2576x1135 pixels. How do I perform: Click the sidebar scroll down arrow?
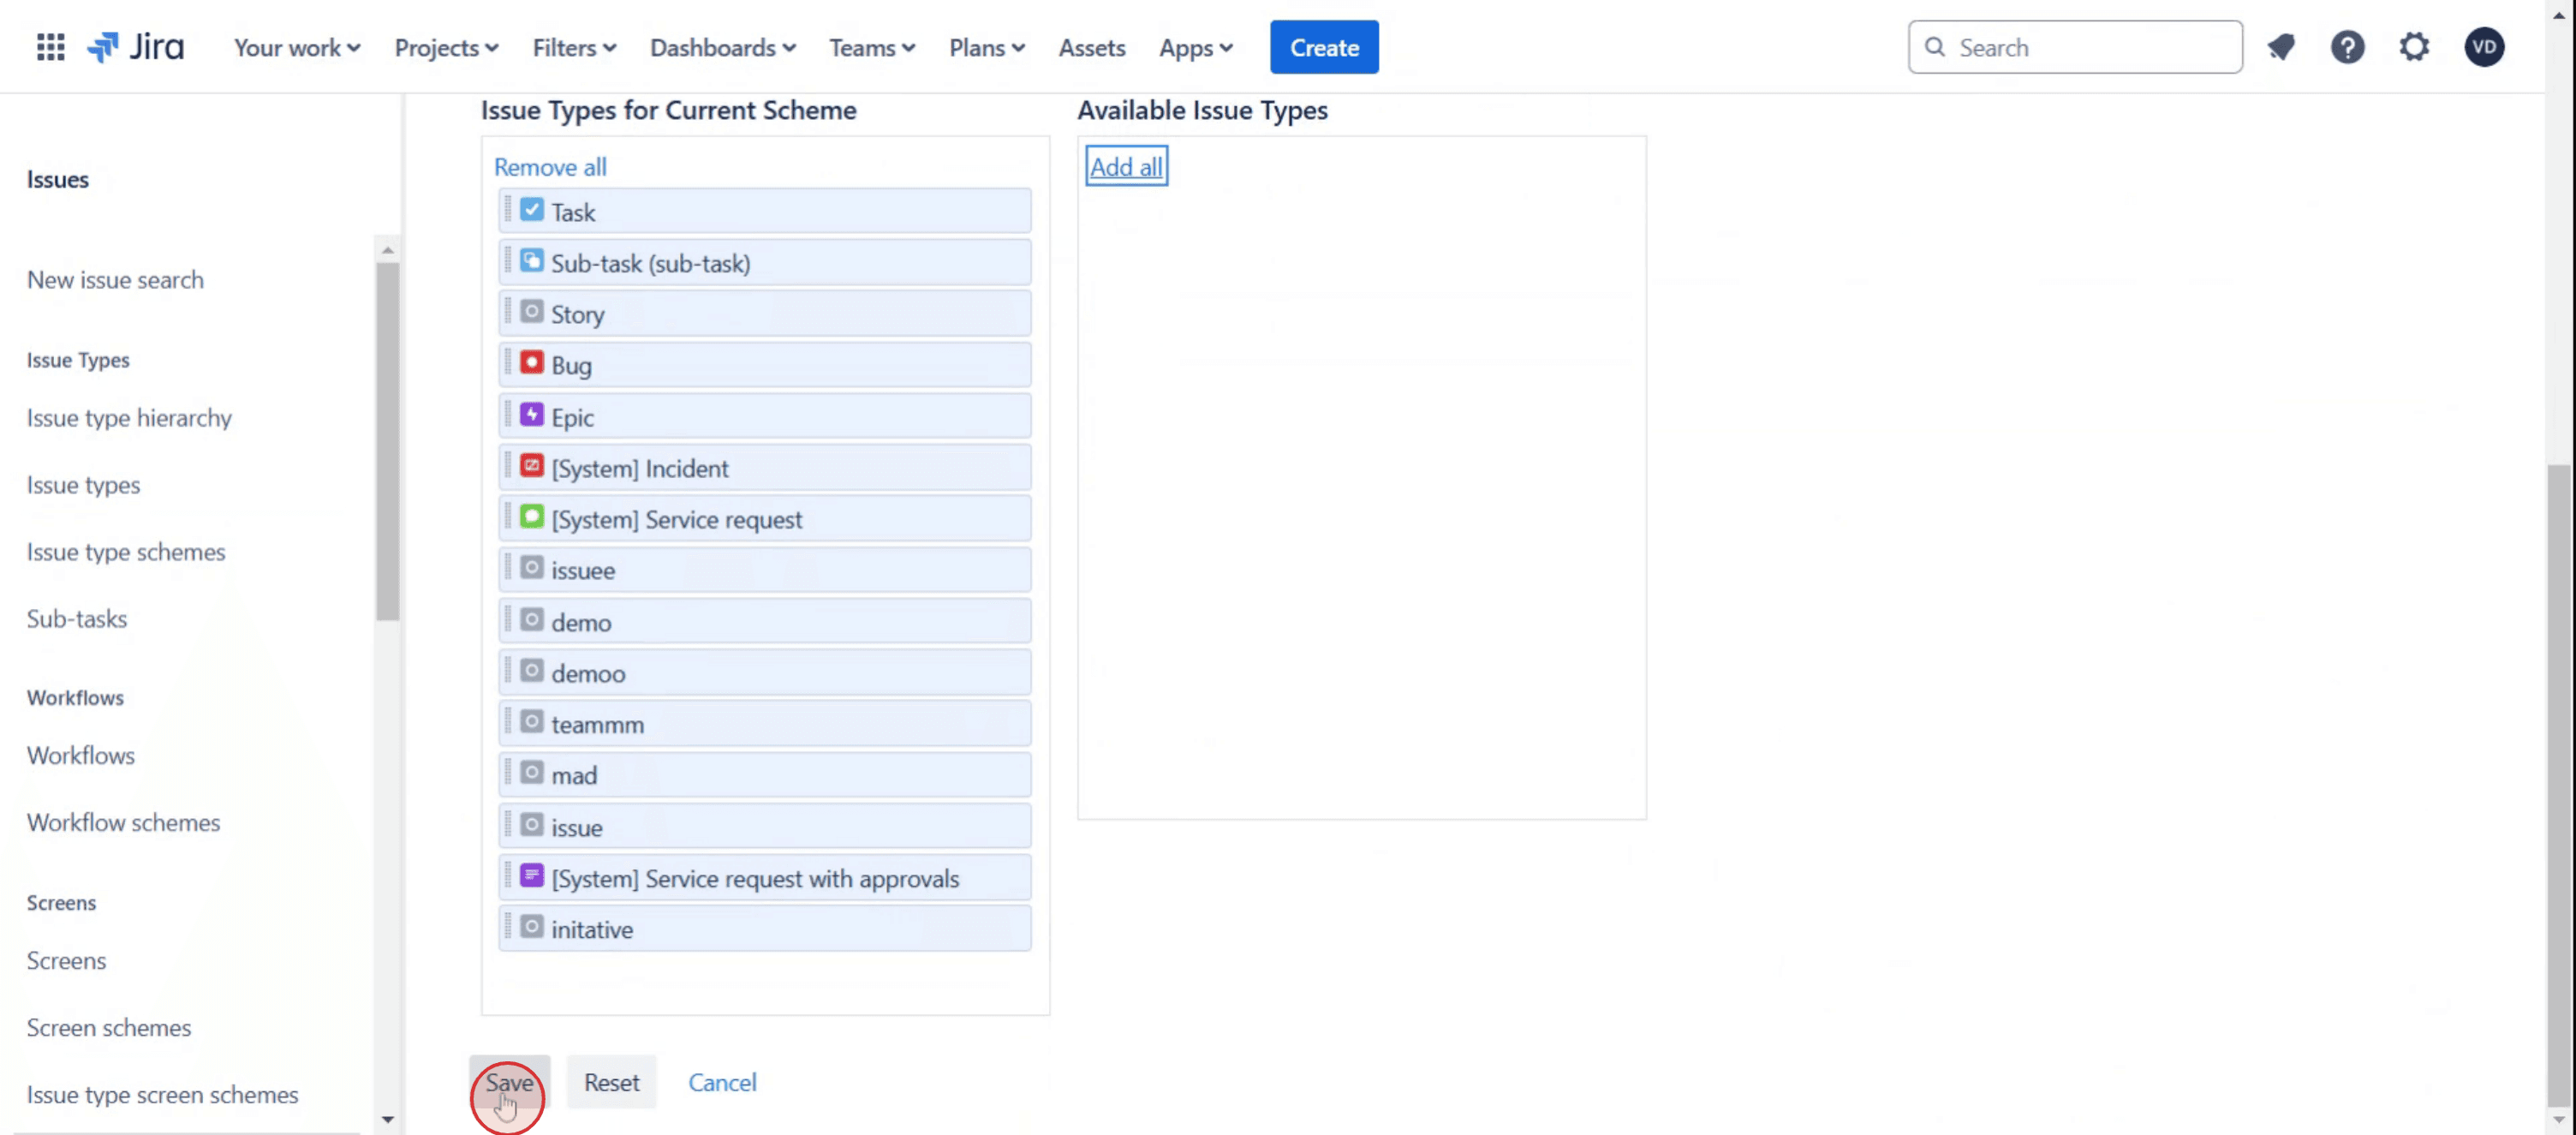(x=388, y=1120)
